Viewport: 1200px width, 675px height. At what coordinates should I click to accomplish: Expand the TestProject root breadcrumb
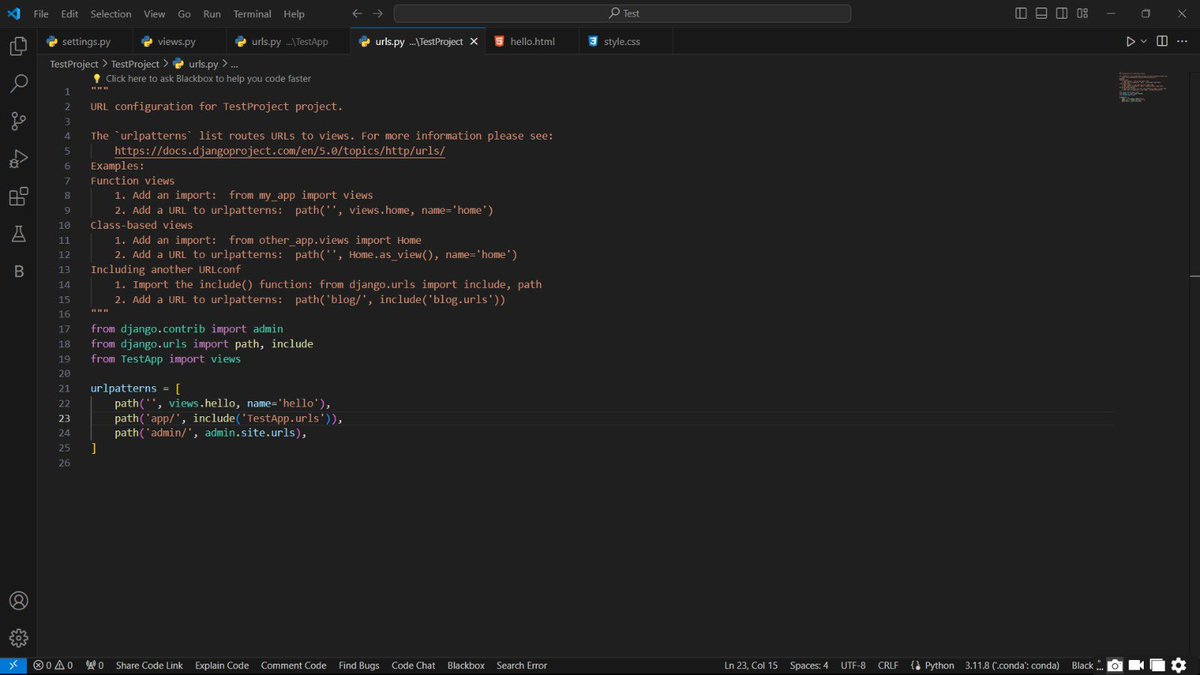click(x=74, y=64)
